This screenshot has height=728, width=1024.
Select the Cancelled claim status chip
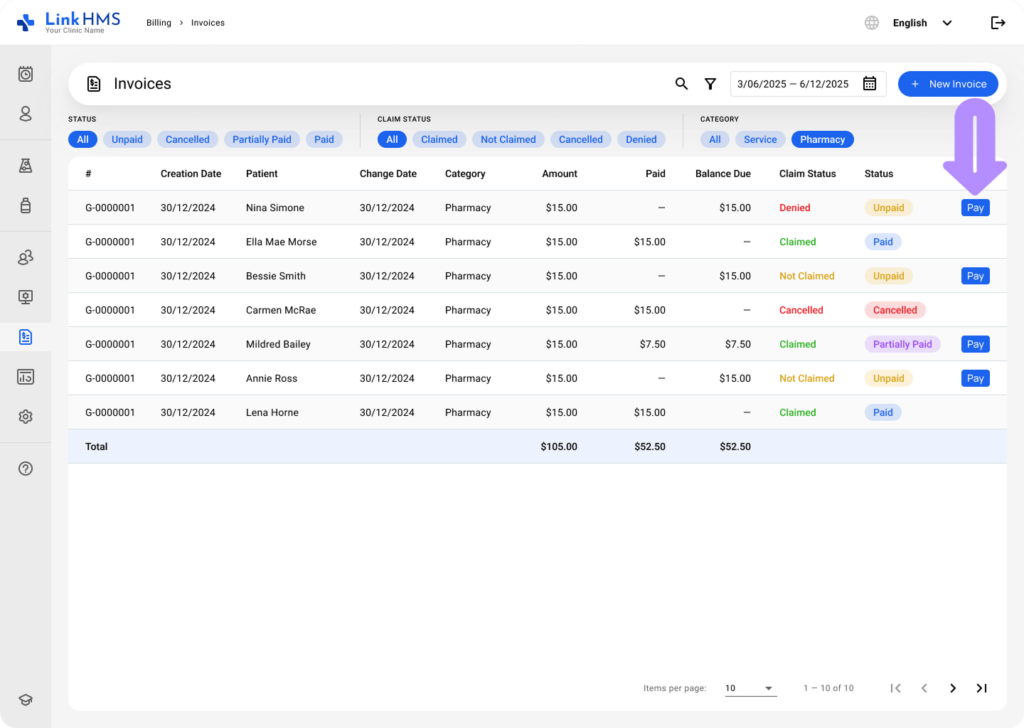pyautogui.click(x=581, y=139)
